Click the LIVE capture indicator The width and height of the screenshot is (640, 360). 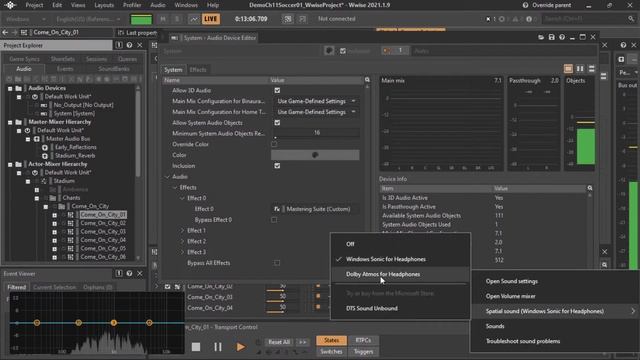[x=211, y=19]
